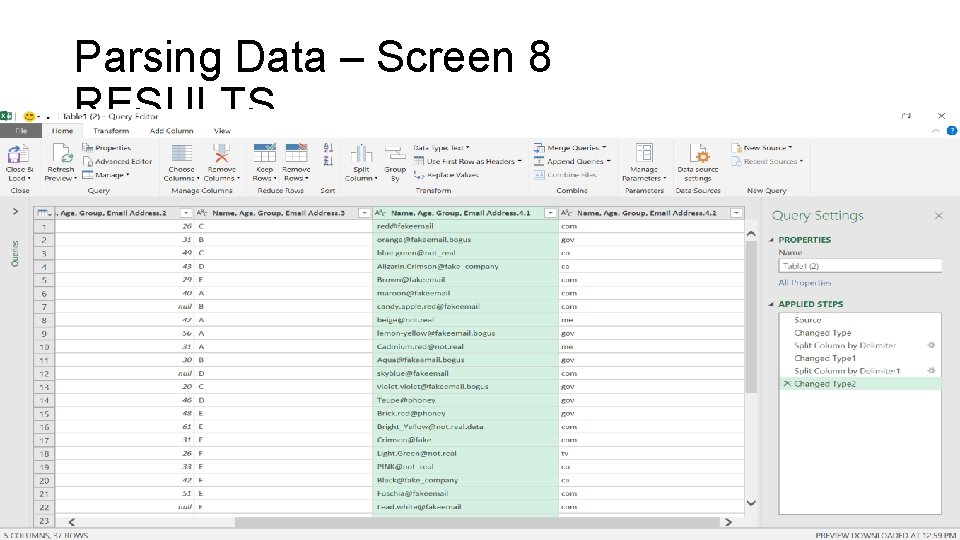Switch to the Transform tab
This screenshot has width=960, height=540.
111,131
